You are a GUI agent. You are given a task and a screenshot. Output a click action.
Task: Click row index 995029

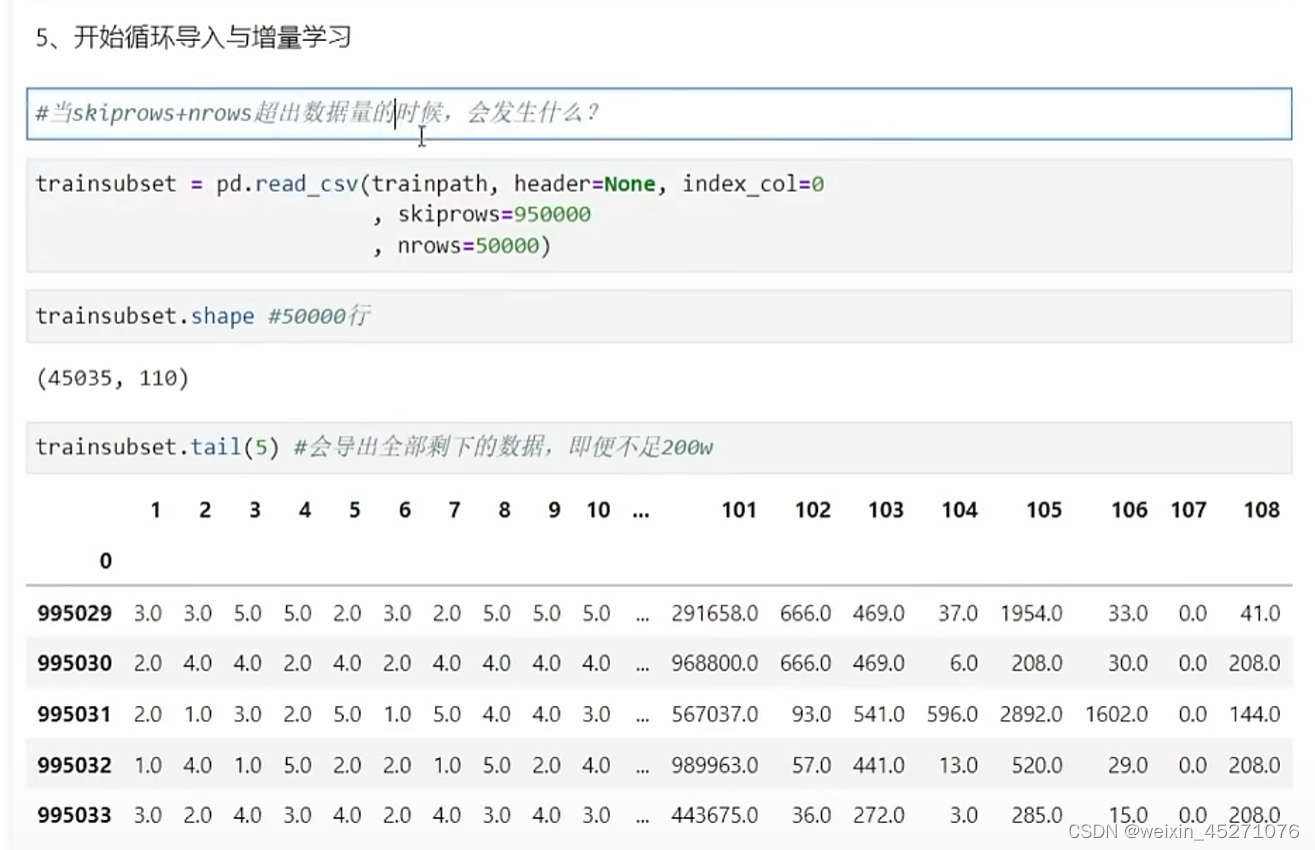point(75,613)
